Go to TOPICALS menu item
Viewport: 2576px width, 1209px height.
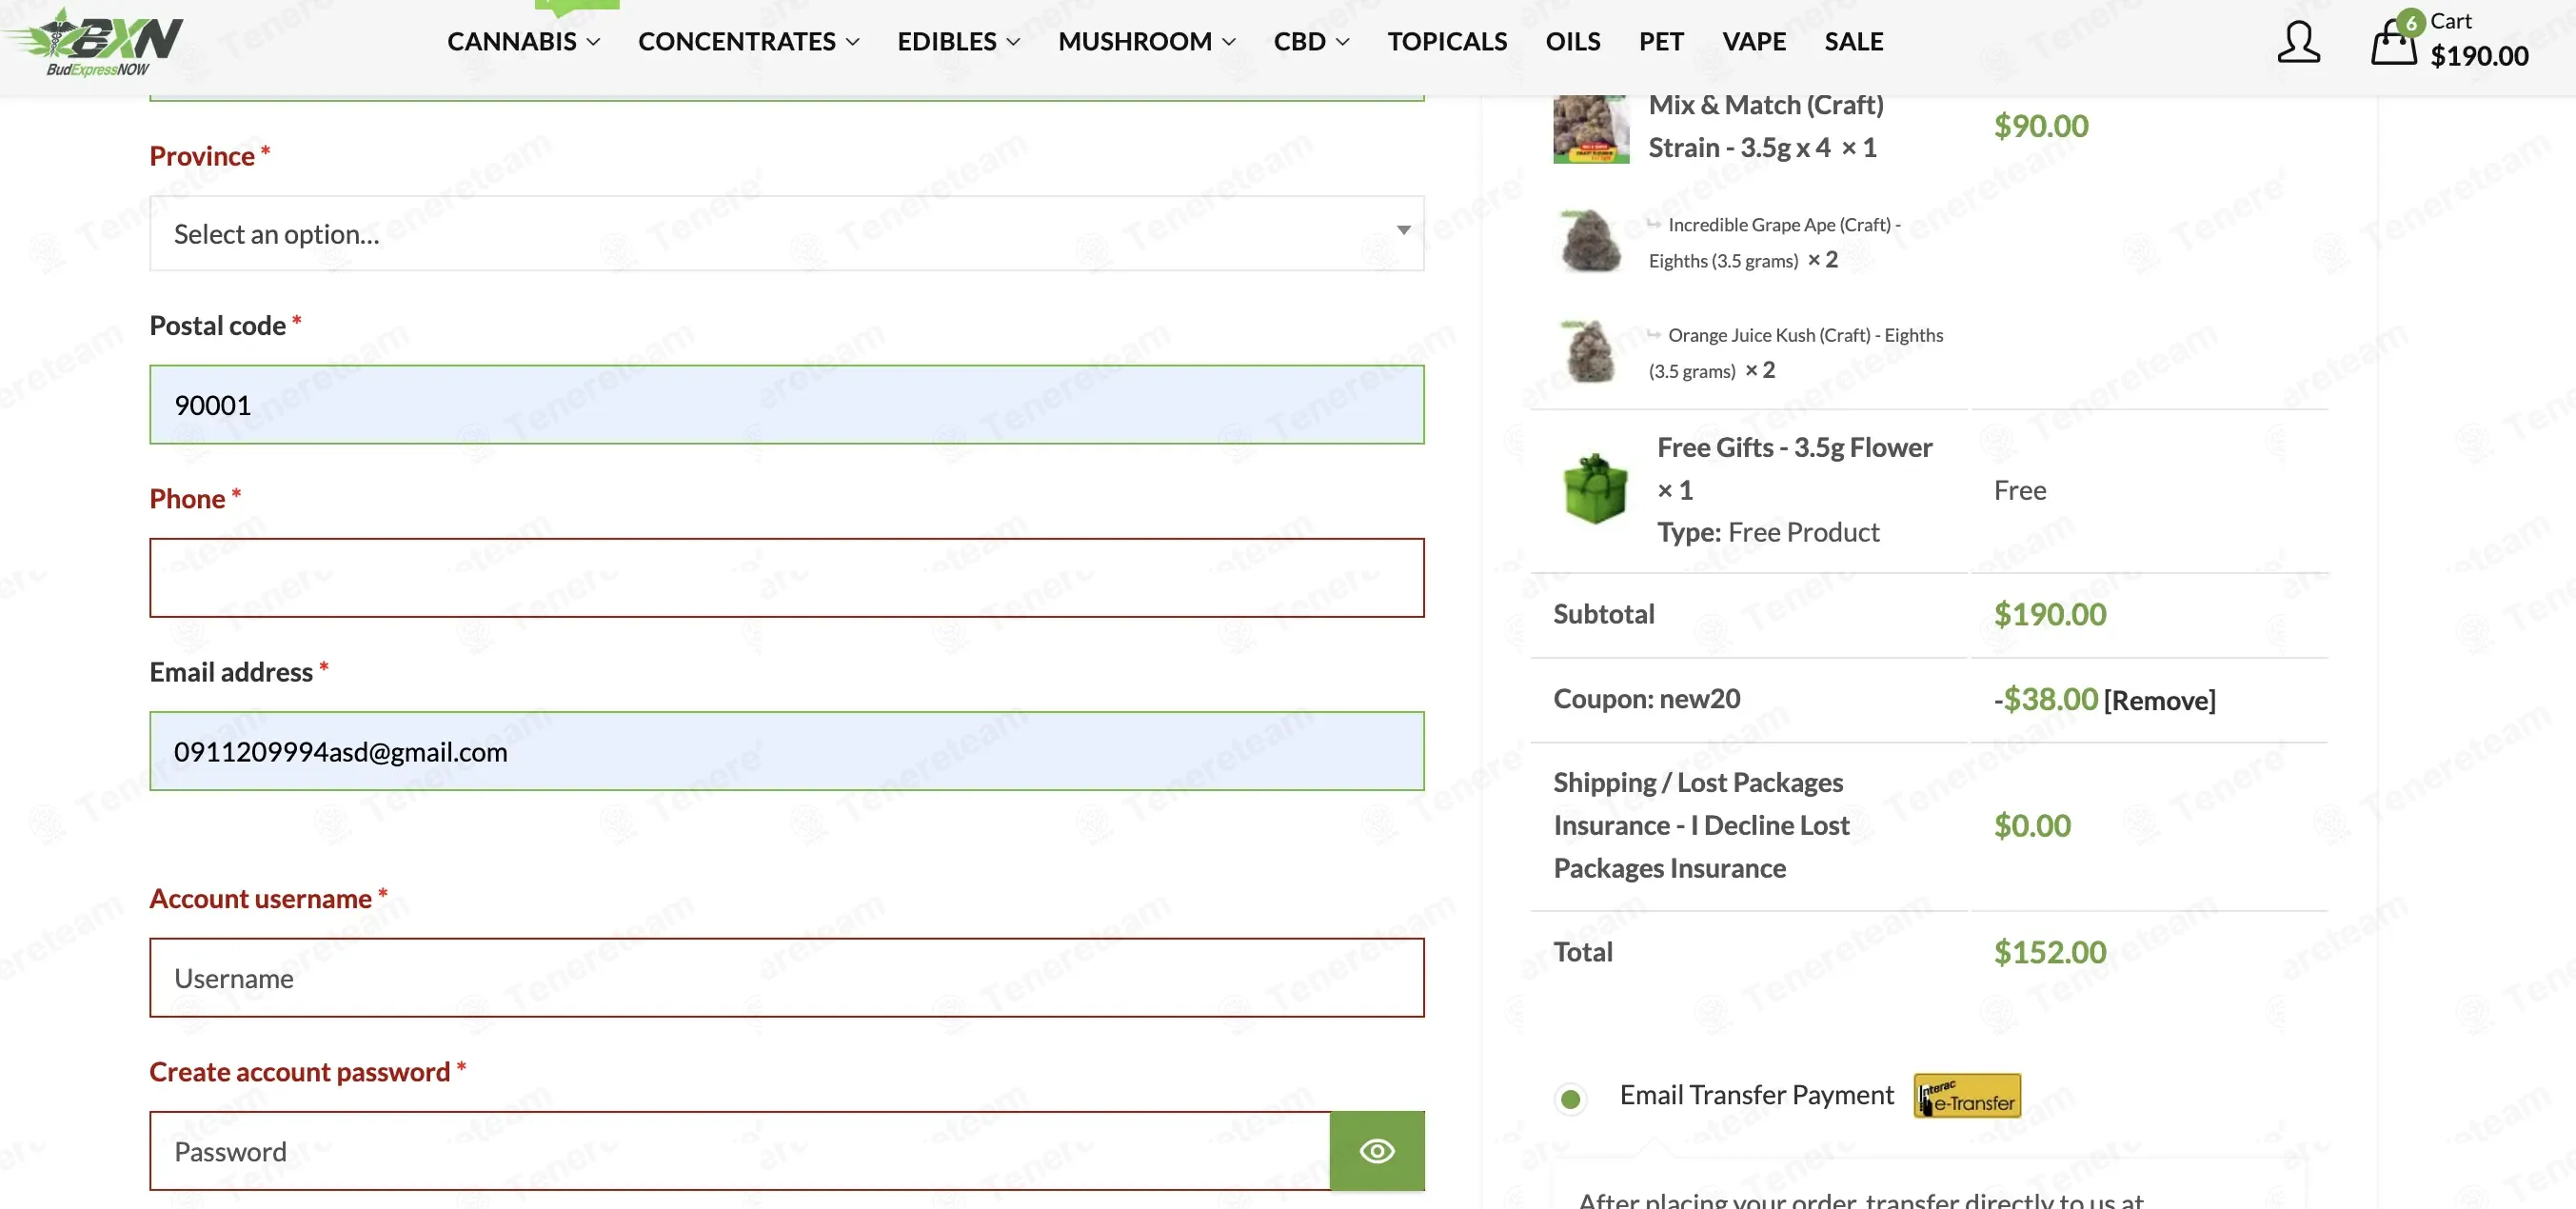coord(1447,42)
